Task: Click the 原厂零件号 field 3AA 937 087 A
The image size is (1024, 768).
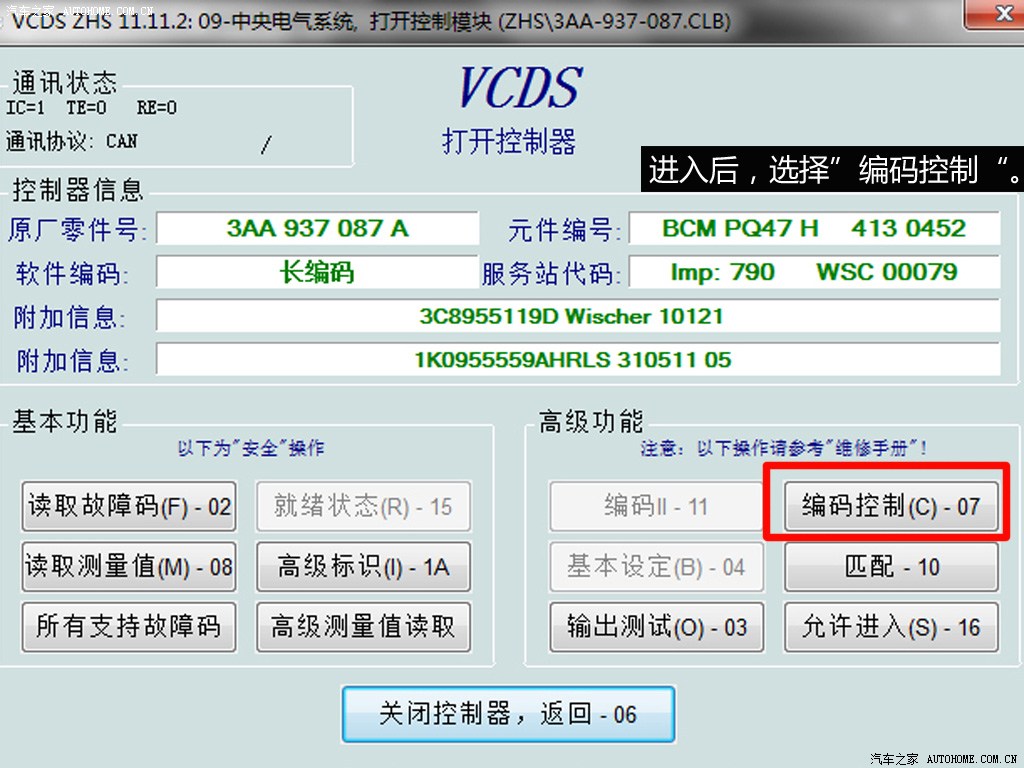Action: coord(317,228)
